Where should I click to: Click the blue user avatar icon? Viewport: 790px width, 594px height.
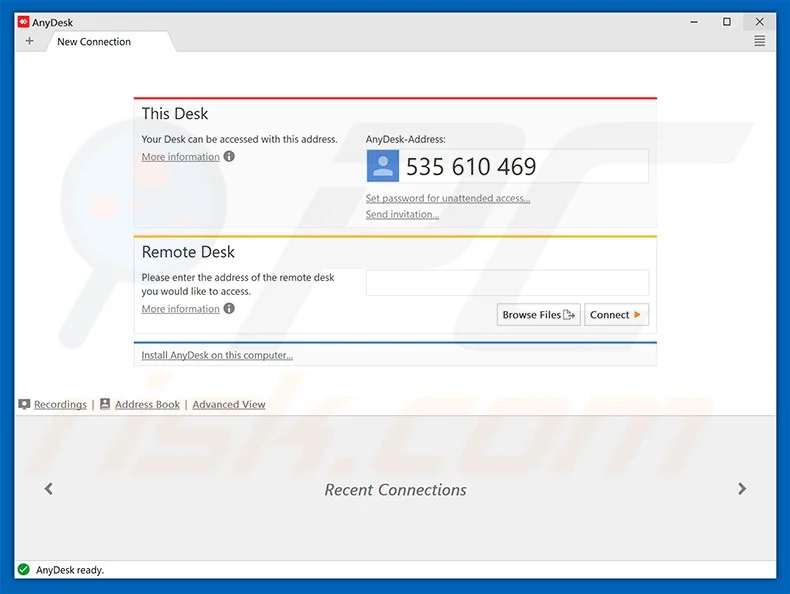point(382,166)
